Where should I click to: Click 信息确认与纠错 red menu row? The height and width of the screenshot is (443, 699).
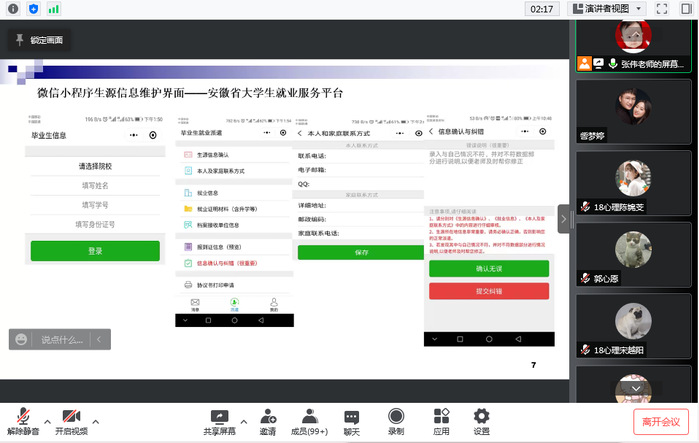point(234,263)
